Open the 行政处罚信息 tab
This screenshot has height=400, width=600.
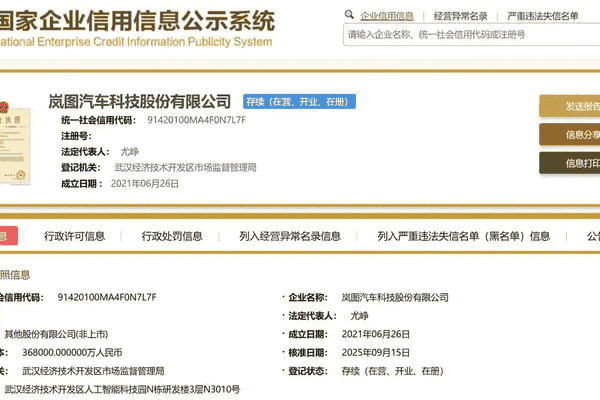172,236
